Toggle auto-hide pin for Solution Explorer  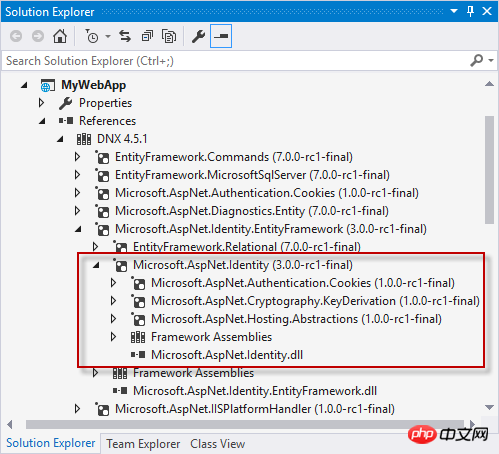470,11
